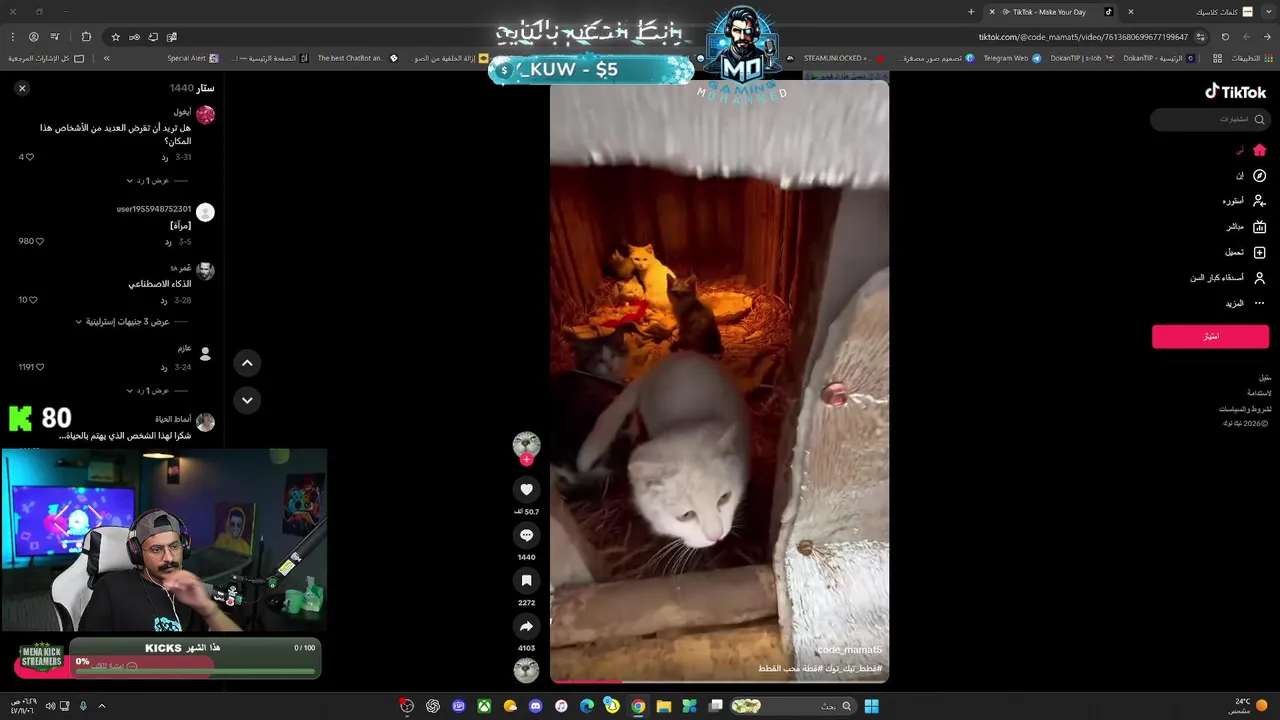Like the comment with 10 likes

33,300
